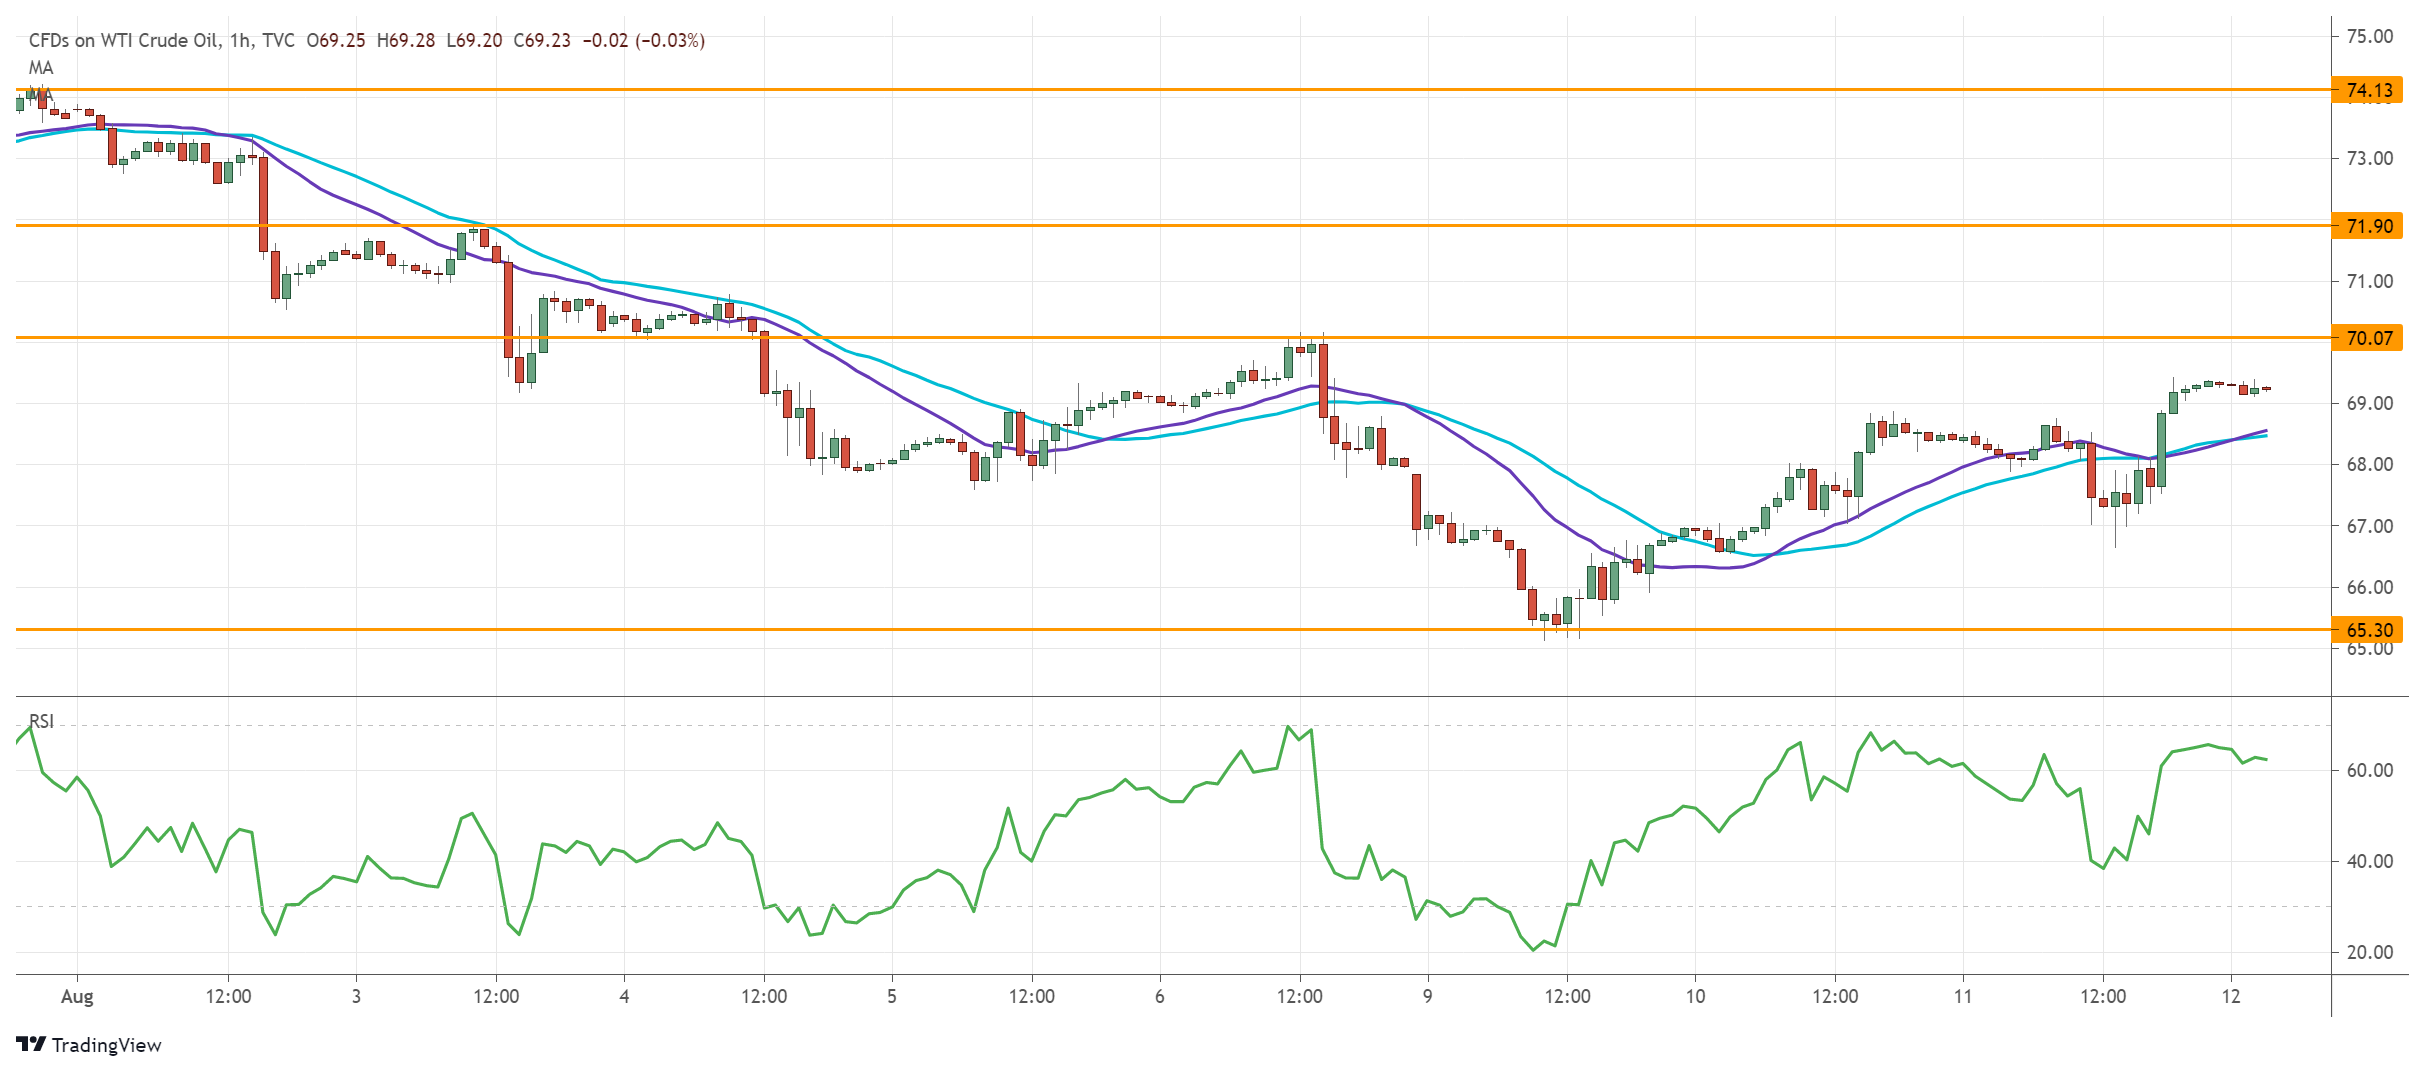The image size is (2425, 1072).
Task: Click the orange 71.90 price label
Action: point(2369,226)
